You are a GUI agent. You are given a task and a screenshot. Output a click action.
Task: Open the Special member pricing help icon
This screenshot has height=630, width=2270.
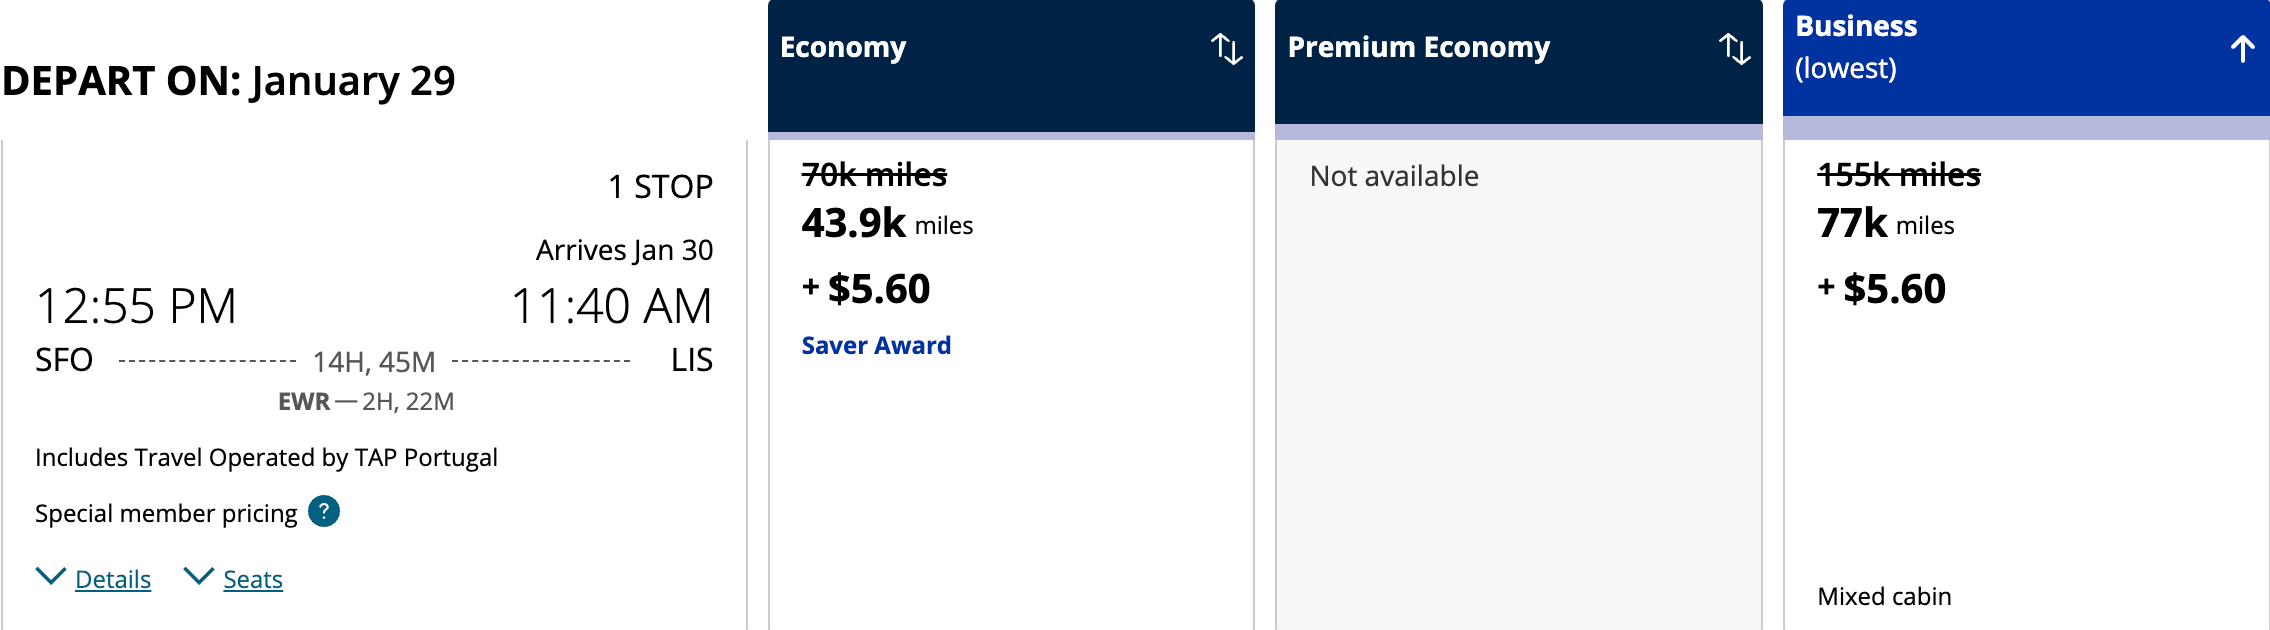tap(323, 513)
